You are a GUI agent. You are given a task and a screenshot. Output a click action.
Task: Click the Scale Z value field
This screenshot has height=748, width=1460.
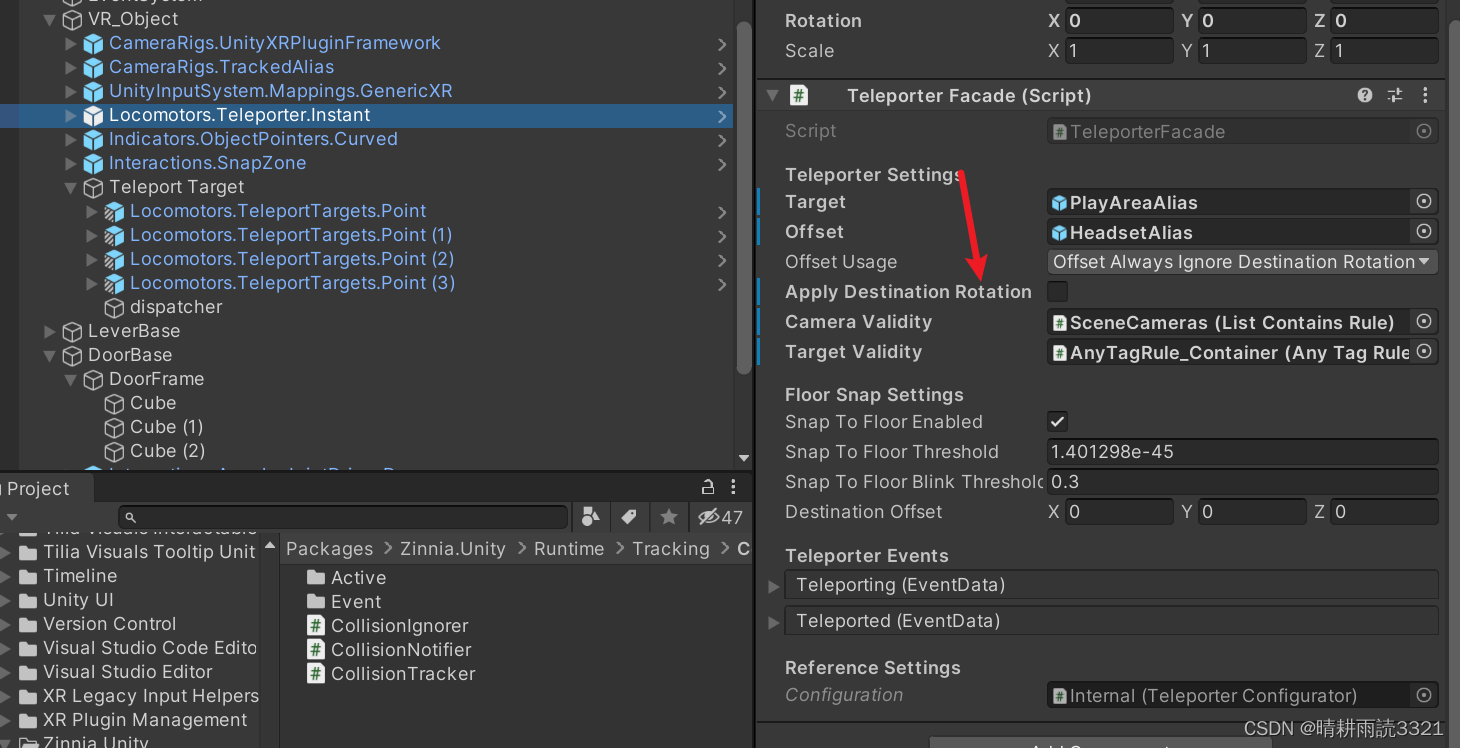click(x=1385, y=51)
